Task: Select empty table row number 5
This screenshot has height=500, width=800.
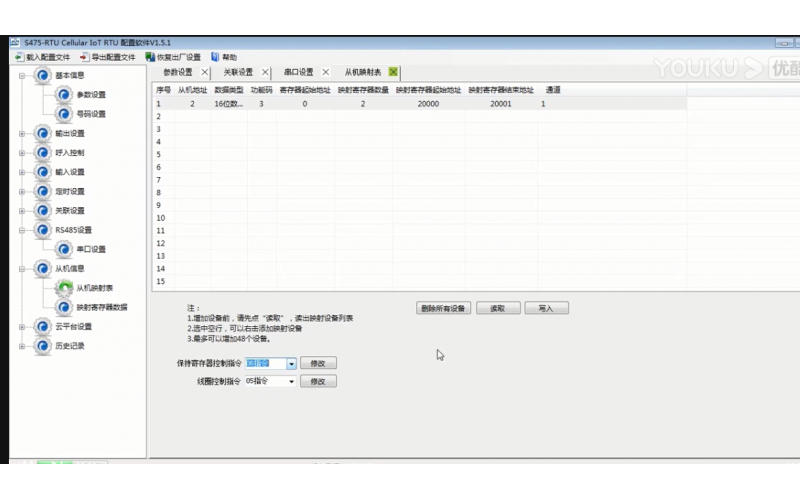Action: (420, 155)
